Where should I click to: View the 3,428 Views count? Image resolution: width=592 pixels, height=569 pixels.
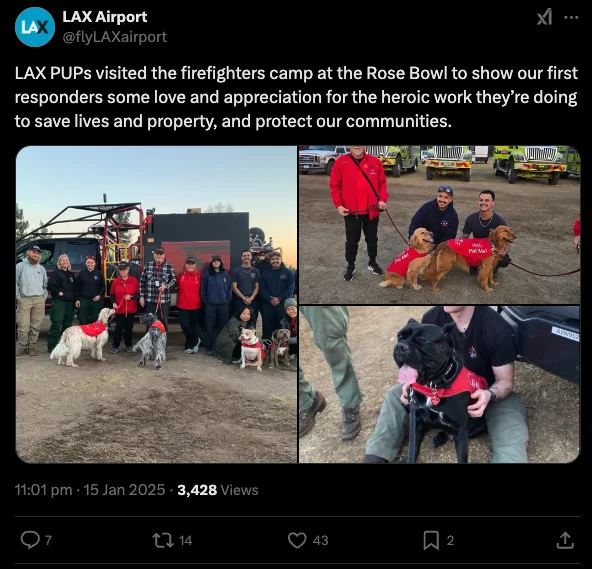218,490
